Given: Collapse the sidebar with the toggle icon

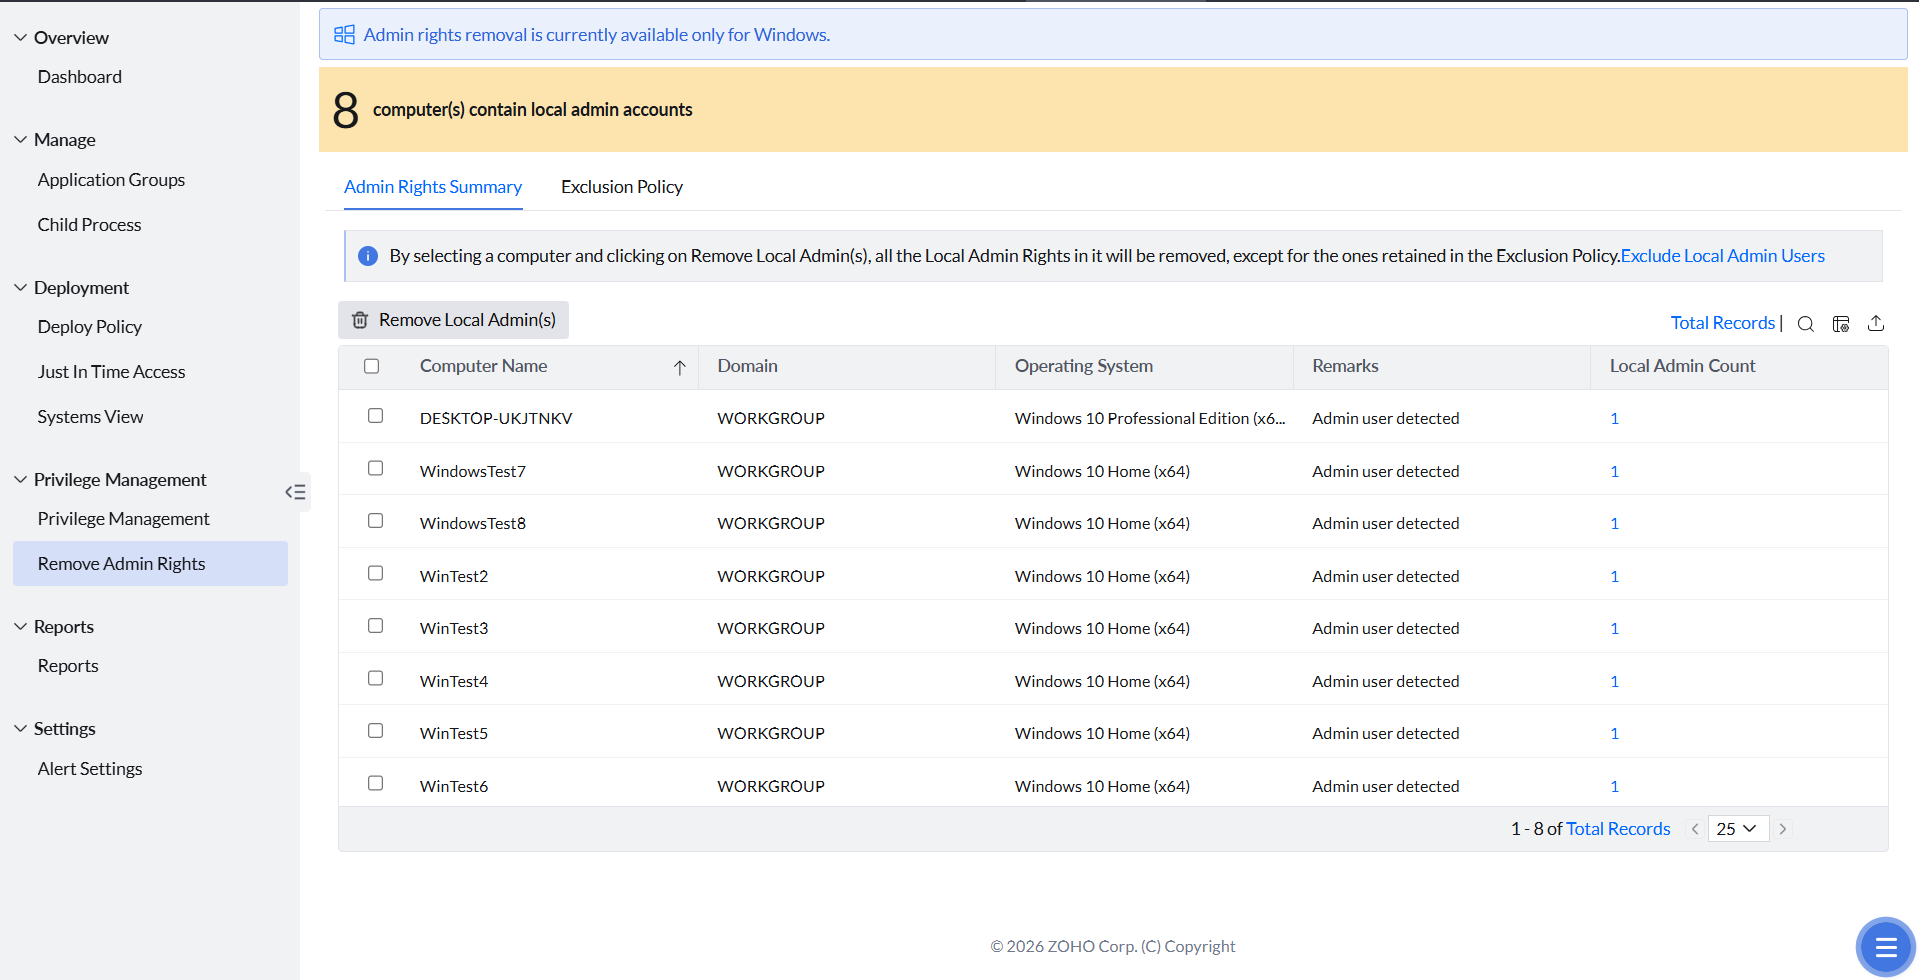Looking at the screenshot, I should tap(295, 492).
